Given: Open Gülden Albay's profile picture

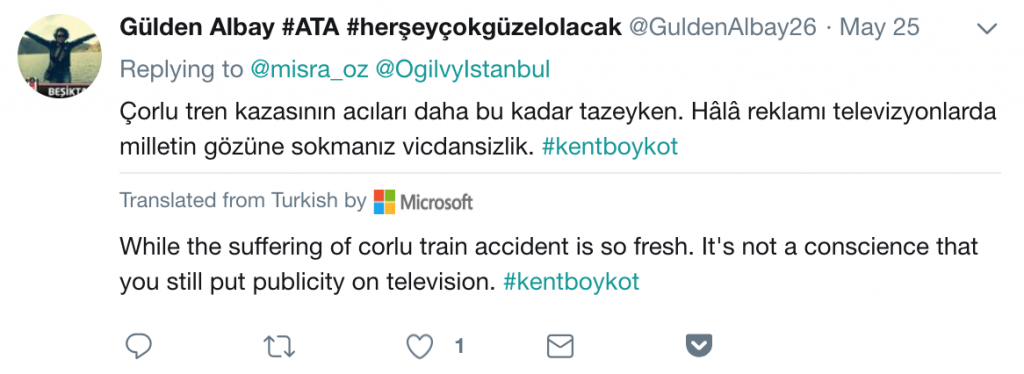Looking at the screenshot, I should tap(59, 56).
